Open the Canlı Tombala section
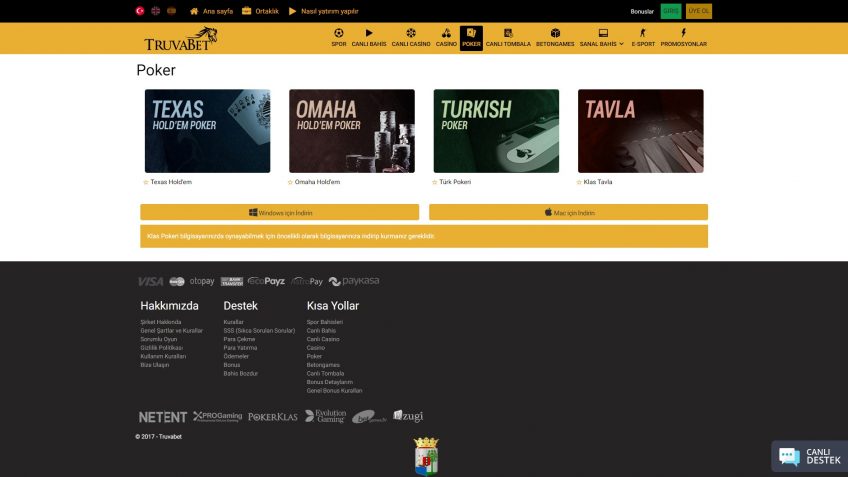This screenshot has height=477, width=848. pos(508,38)
